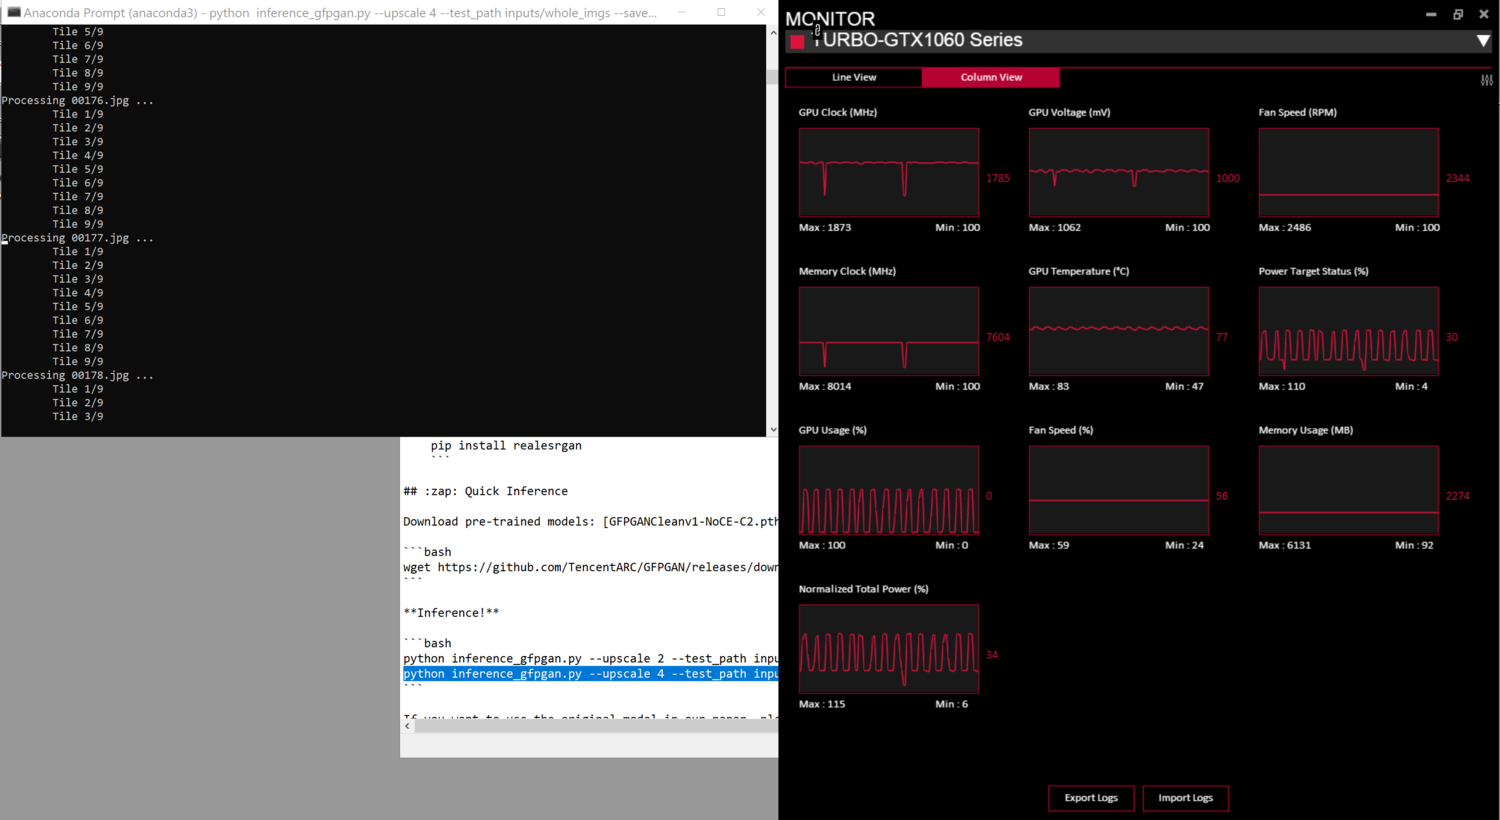Click the Export Logs button
The width and height of the screenshot is (1500, 820).
click(1091, 798)
